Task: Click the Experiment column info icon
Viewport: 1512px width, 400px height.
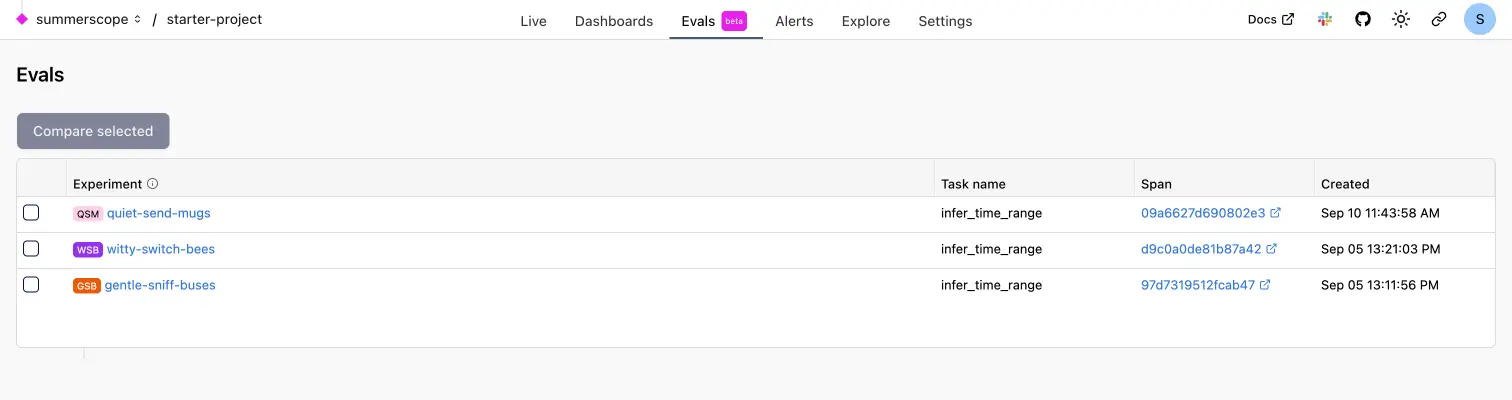Action: click(153, 184)
